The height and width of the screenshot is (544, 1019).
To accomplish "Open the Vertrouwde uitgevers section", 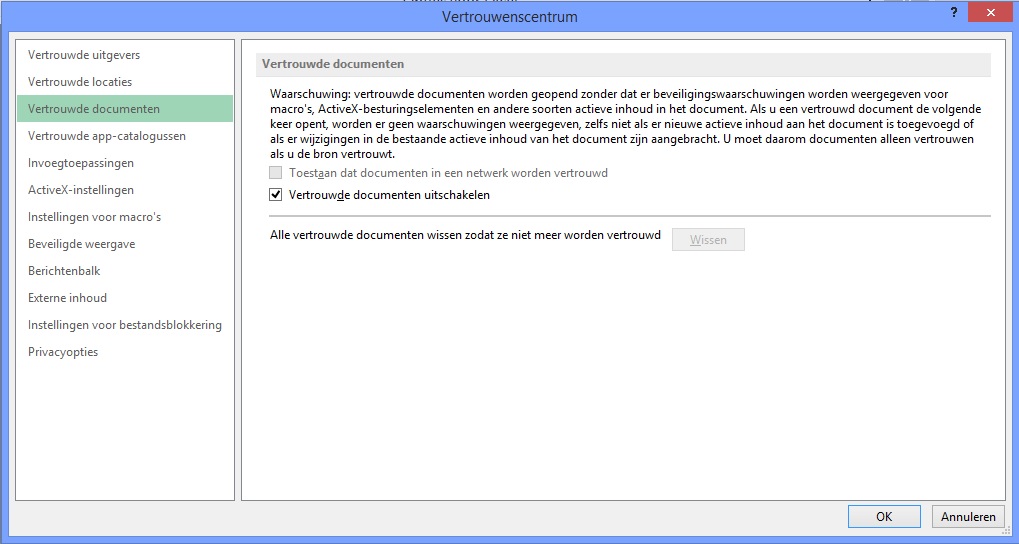I will 84,55.
